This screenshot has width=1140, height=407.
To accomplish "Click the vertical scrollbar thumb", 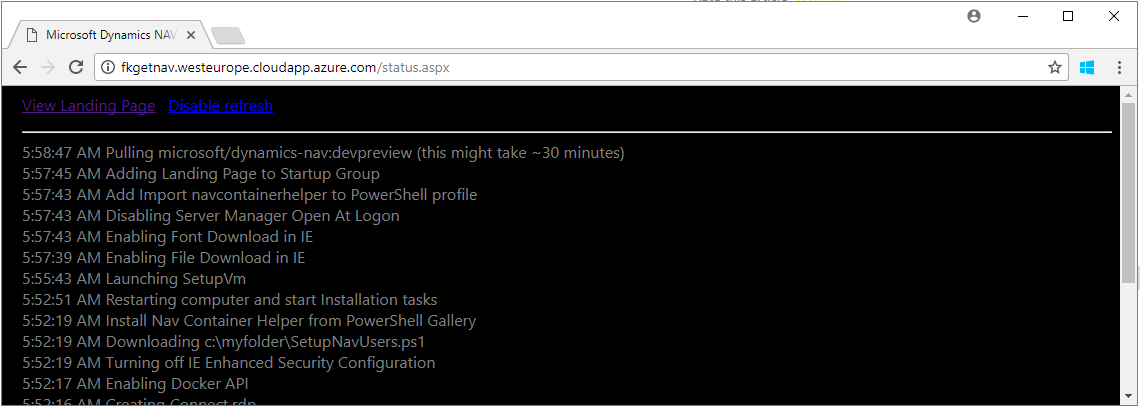I will [1129, 190].
